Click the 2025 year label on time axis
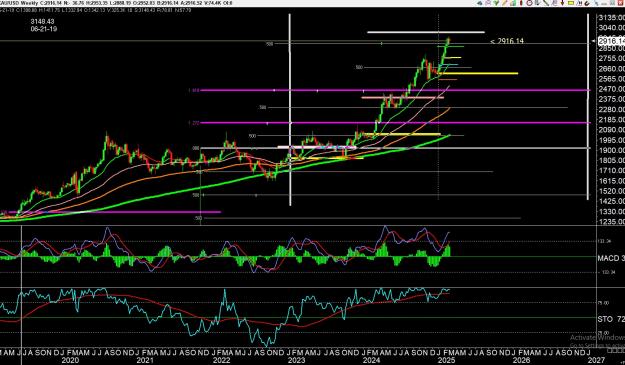This screenshot has height=365, width=625. point(446,360)
